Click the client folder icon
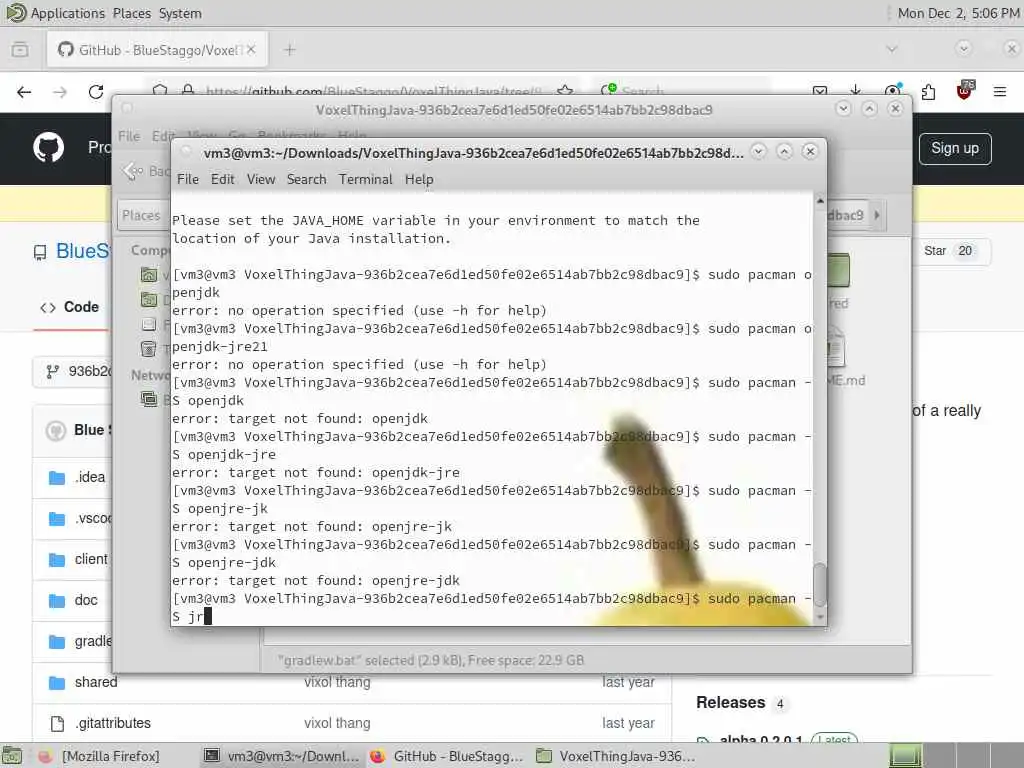 (57, 560)
